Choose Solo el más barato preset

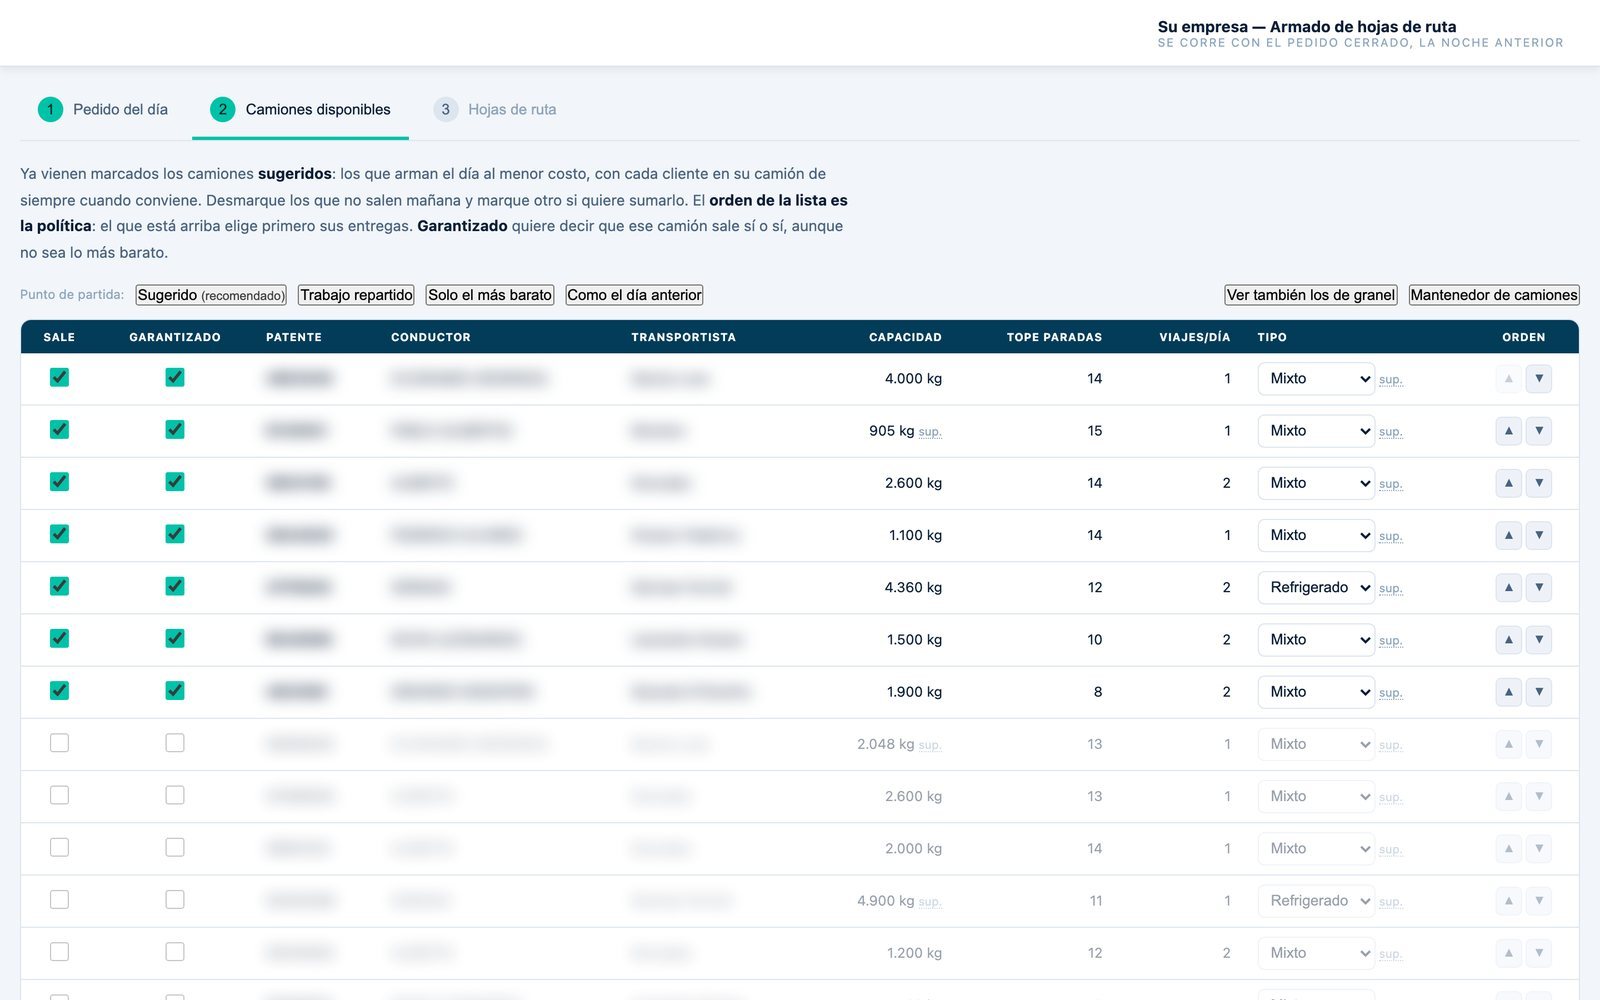(x=490, y=295)
